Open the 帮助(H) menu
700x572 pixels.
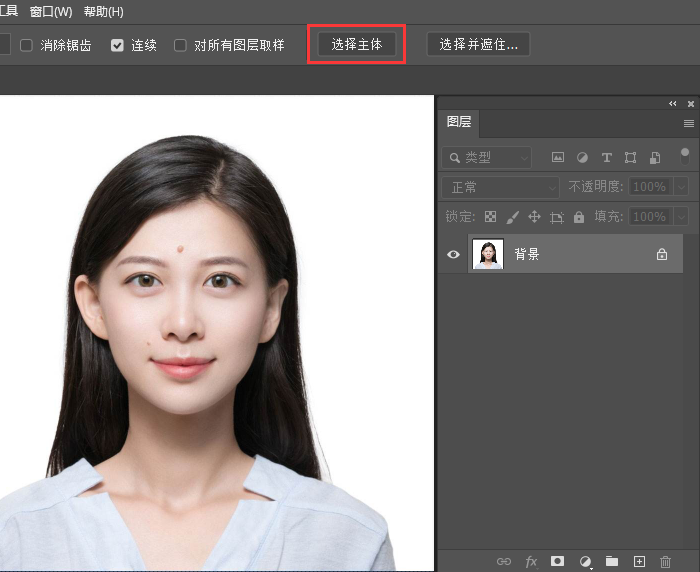104,12
